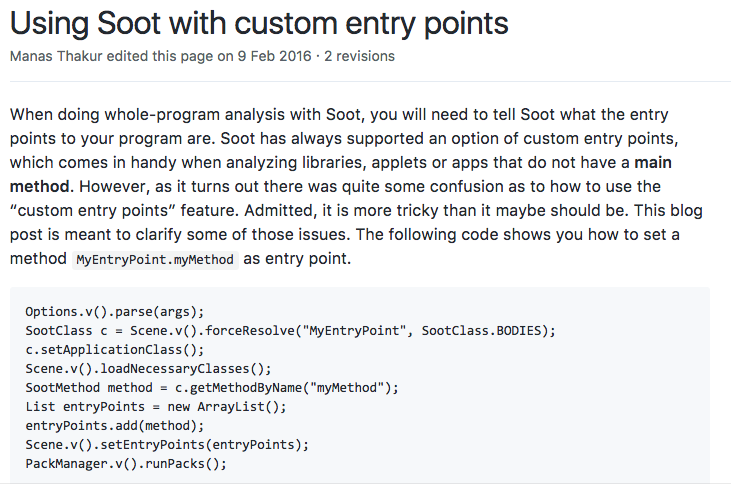Click inline code "MyEntryPoint.myMethod"

click(x=156, y=258)
